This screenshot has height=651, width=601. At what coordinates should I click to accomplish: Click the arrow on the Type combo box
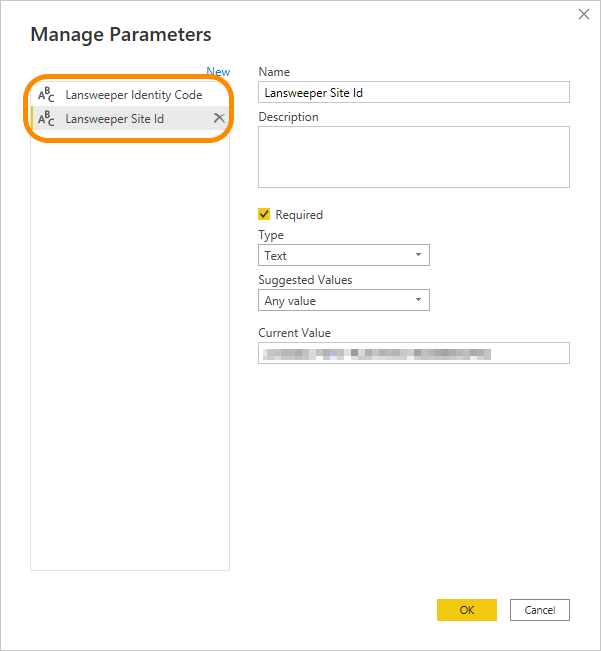(418, 256)
